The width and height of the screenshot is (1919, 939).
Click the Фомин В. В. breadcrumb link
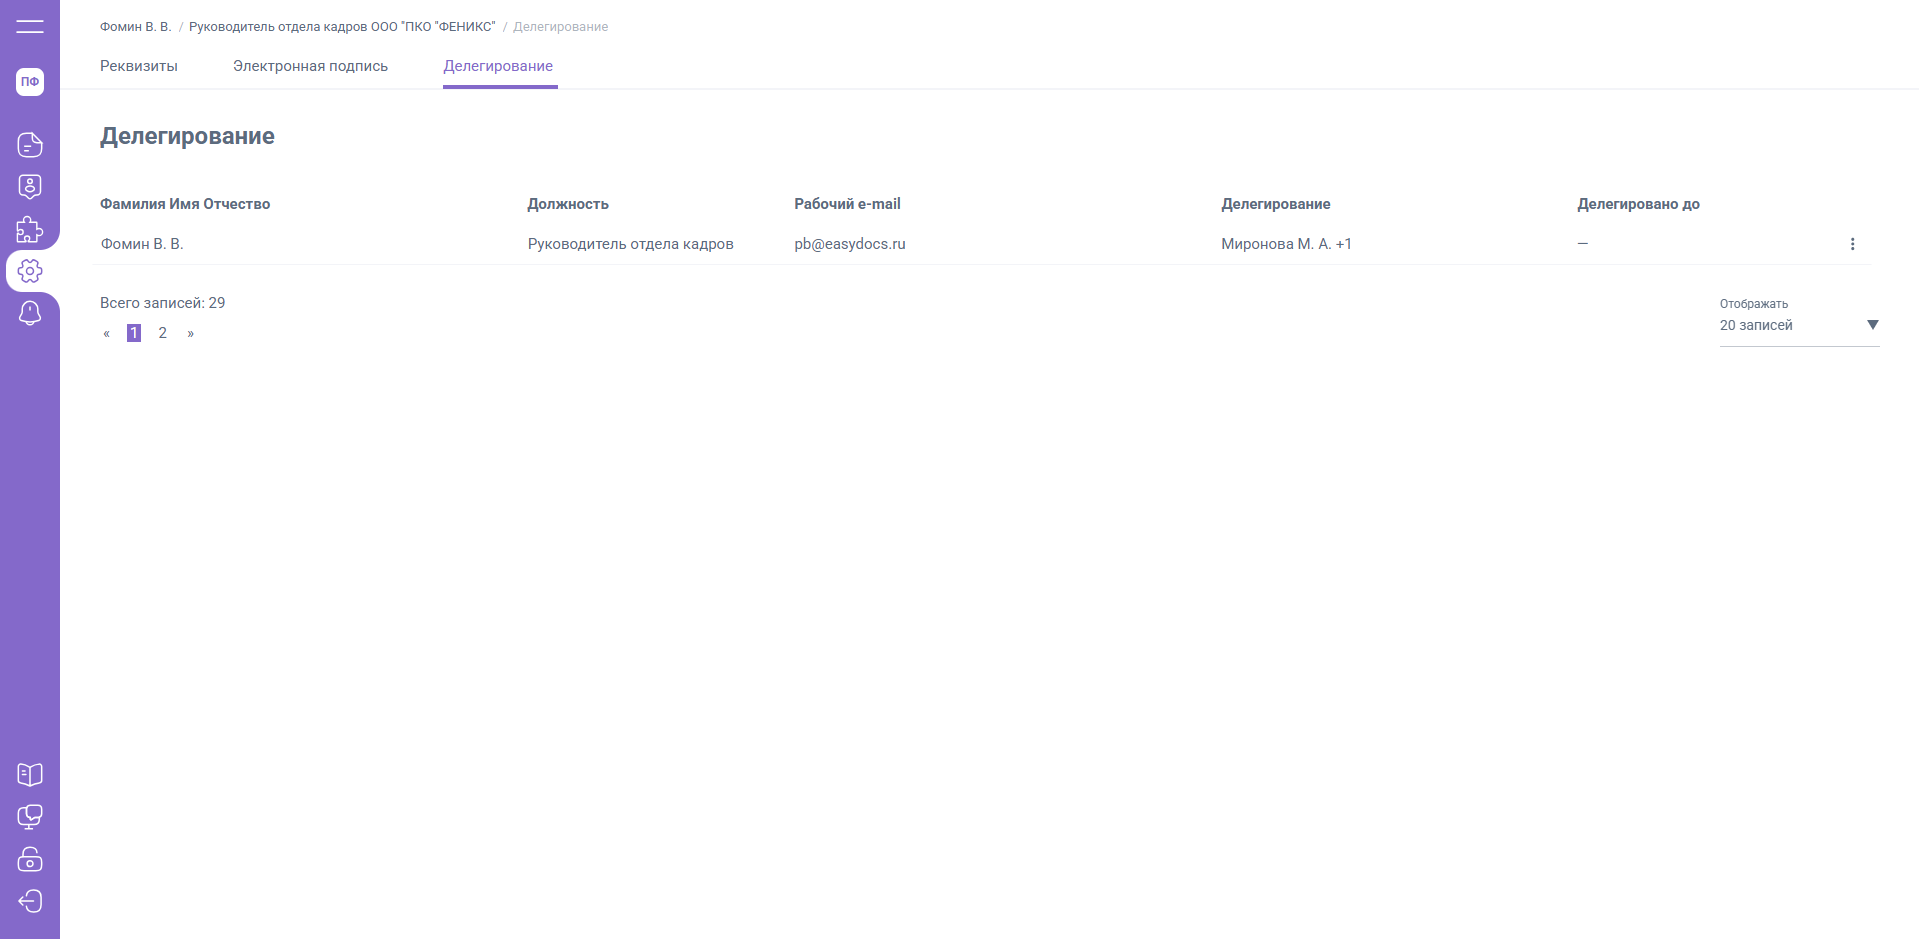point(135,27)
